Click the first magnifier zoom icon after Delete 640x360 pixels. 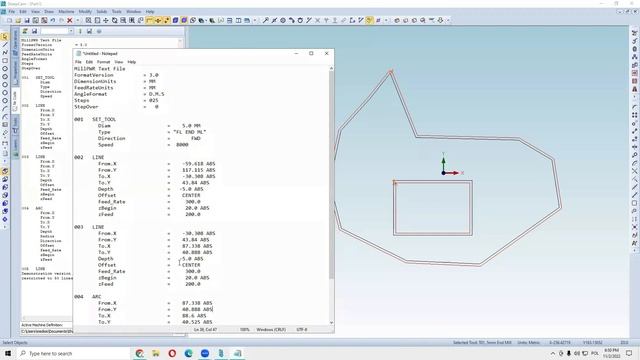pos(88,20)
